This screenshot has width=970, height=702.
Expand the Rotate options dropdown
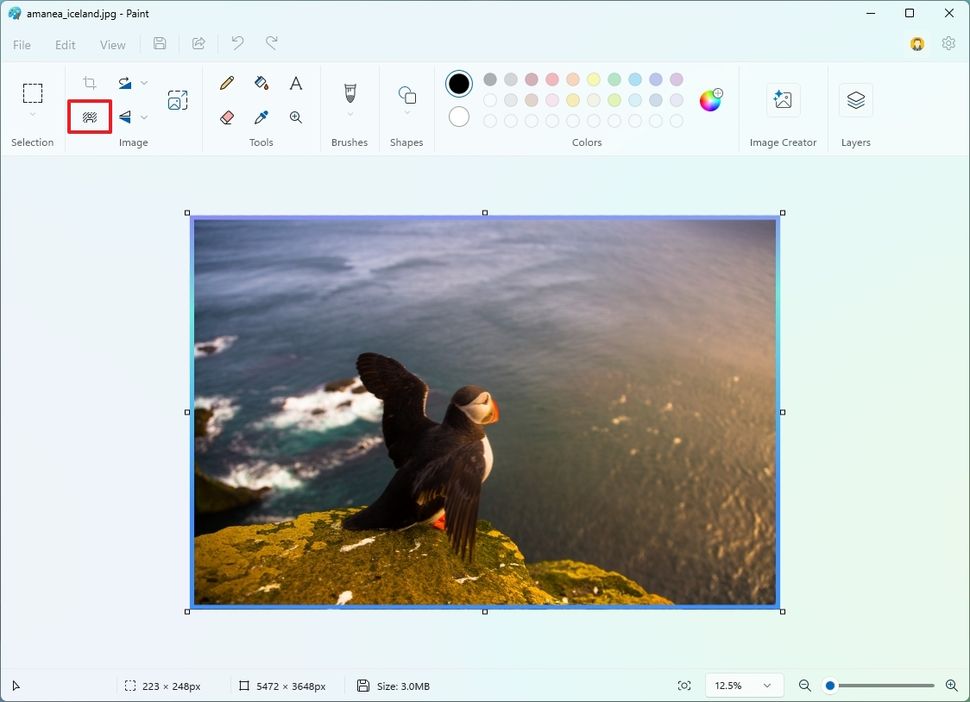click(143, 83)
